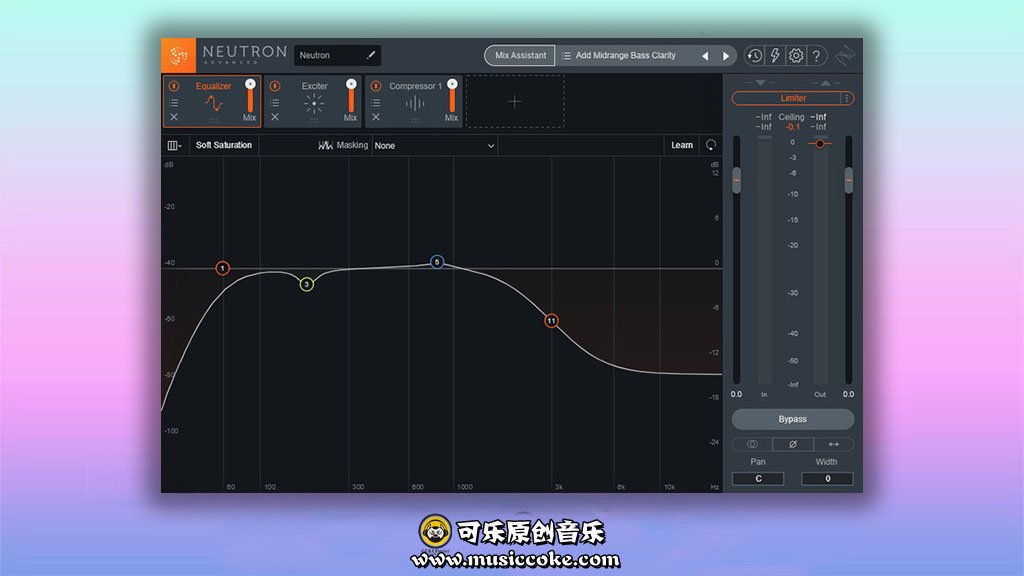Open Exciter module preset list icon

pos(275,103)
